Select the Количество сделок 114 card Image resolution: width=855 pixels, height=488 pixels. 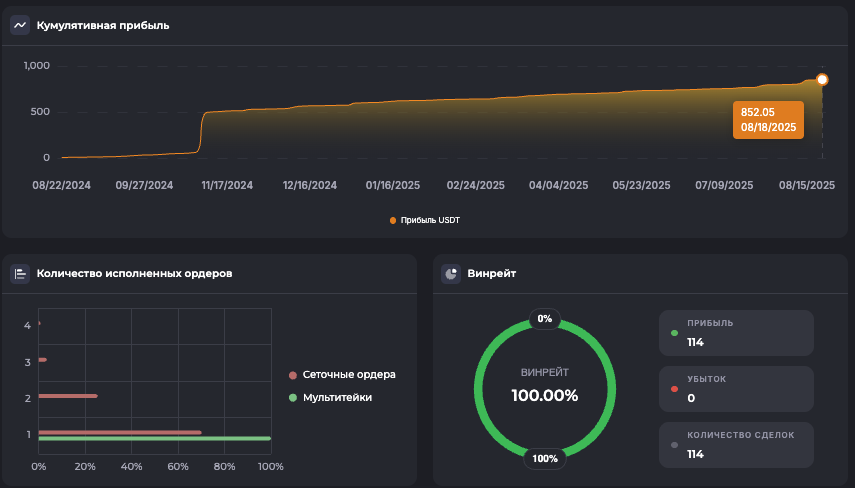[x=736, y=444]
